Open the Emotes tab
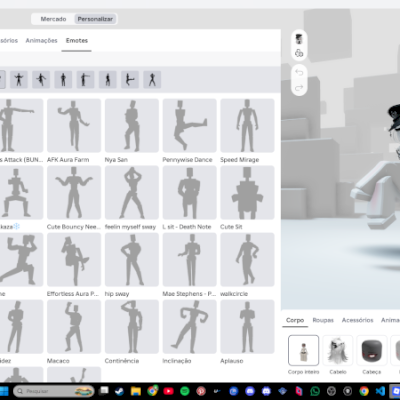Viewport: 400px width, 400px height. tap(77, 40)
